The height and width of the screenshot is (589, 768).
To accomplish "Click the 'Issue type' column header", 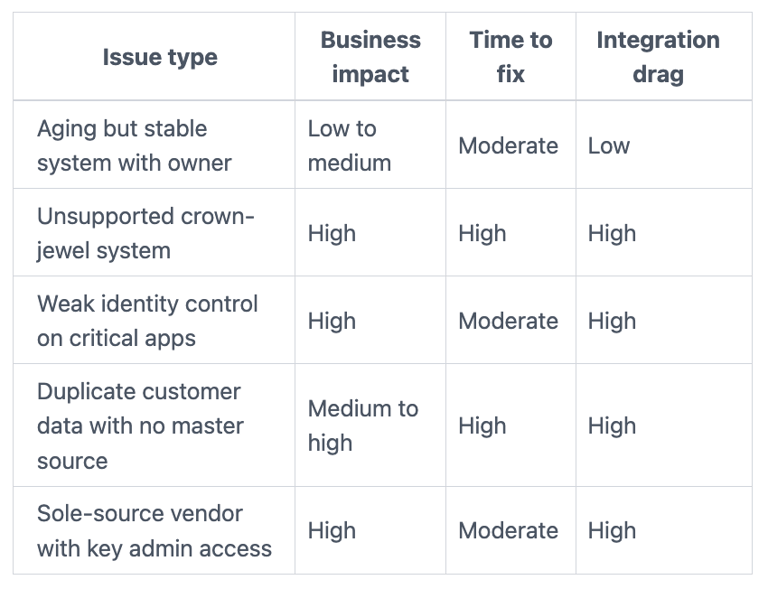I will [159, 58].
